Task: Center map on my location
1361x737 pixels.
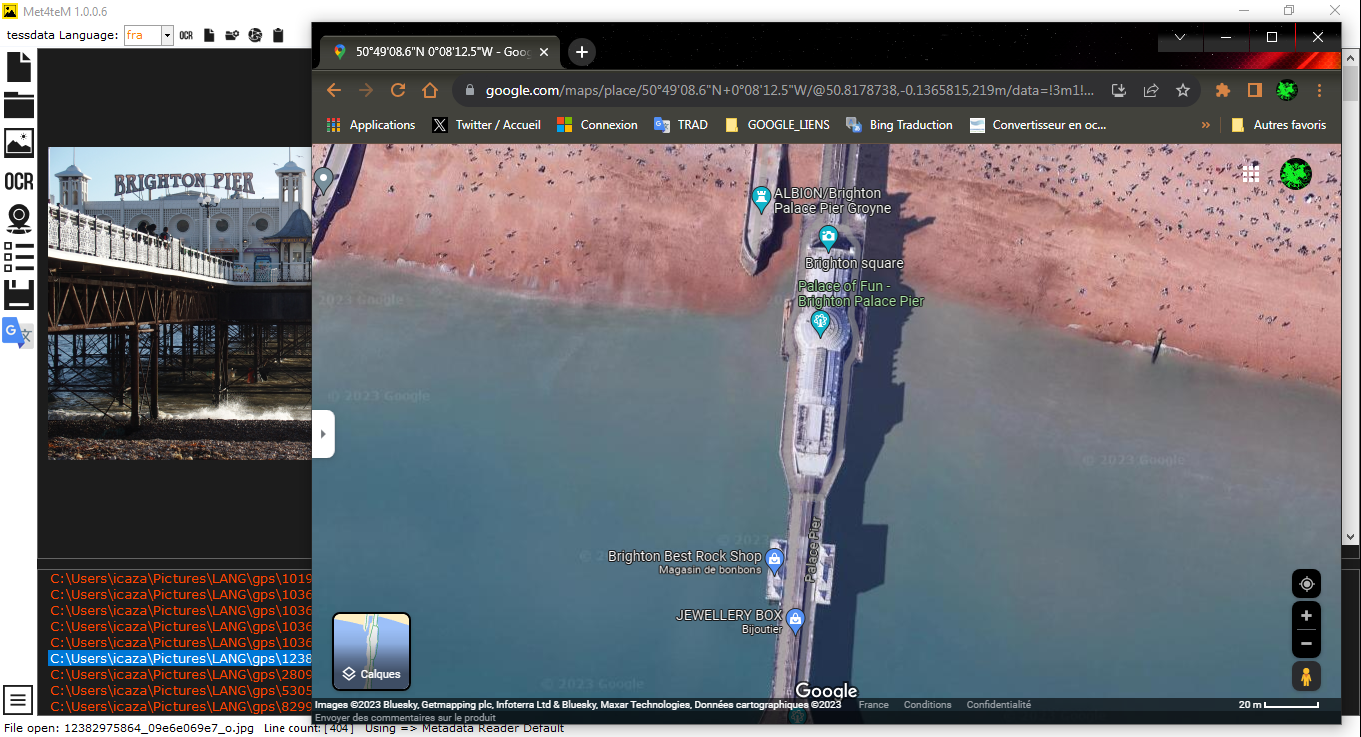Action: (1306, 584)
